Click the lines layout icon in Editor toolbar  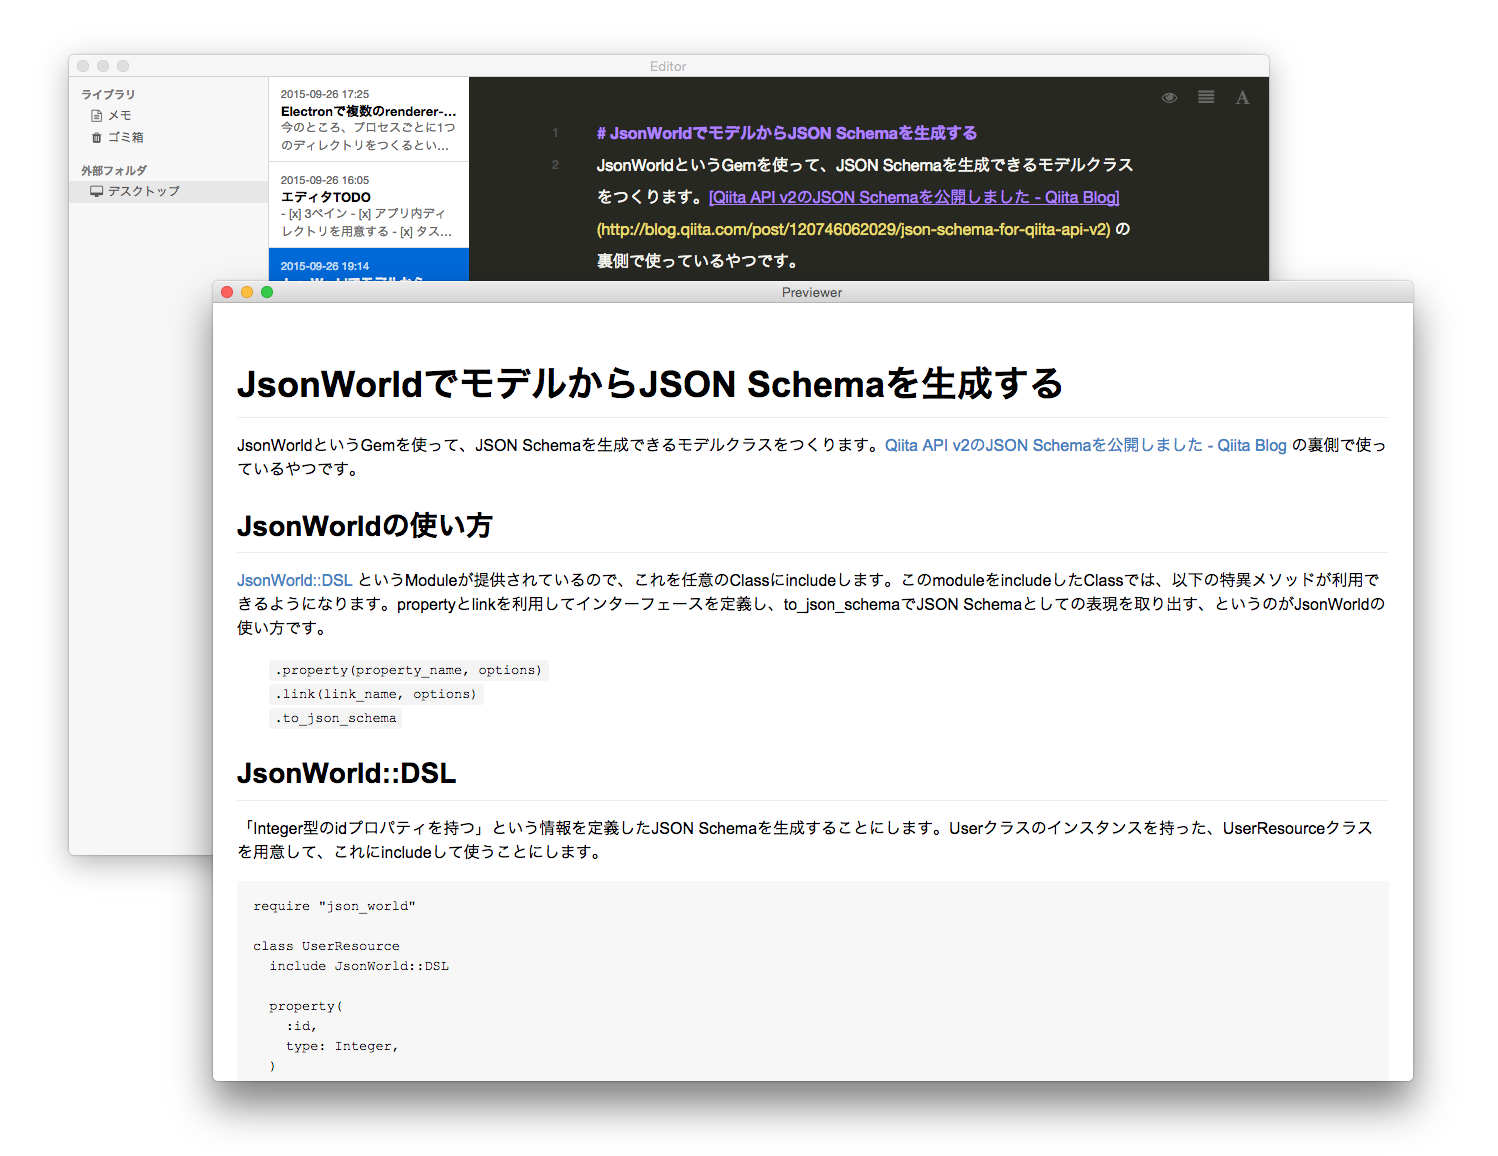[1206, 97]
